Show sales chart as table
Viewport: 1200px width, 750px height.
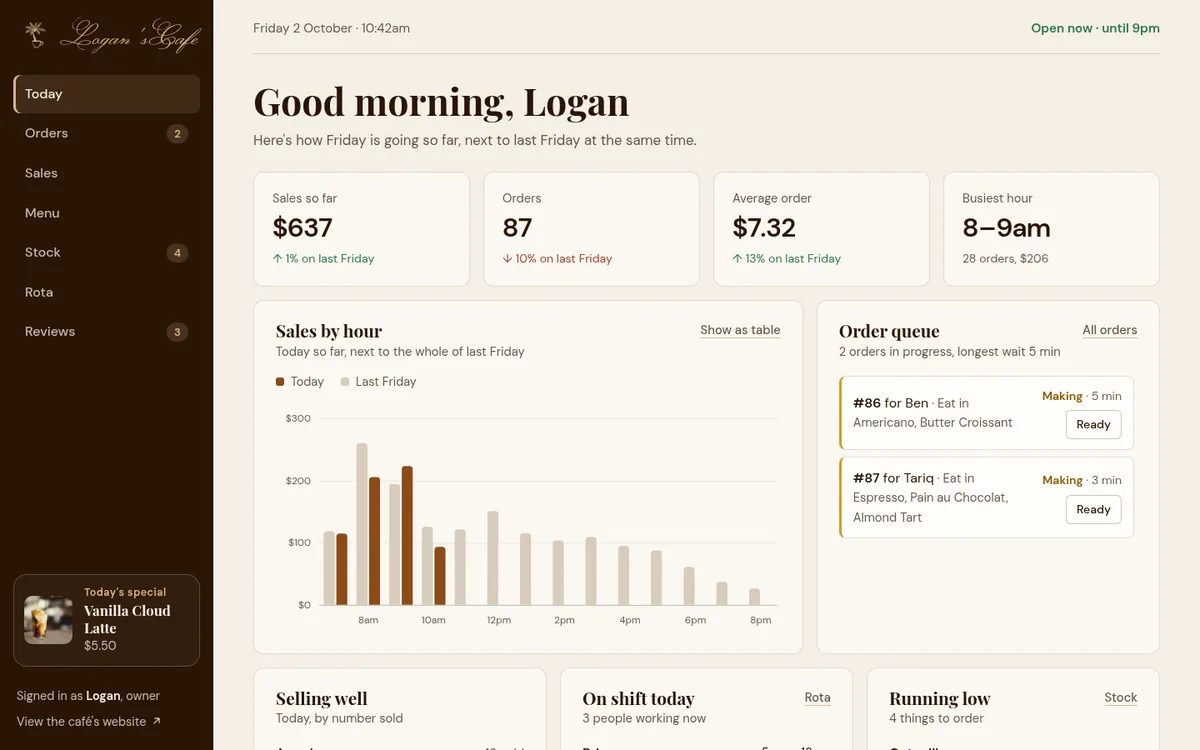tap(740, 330)
